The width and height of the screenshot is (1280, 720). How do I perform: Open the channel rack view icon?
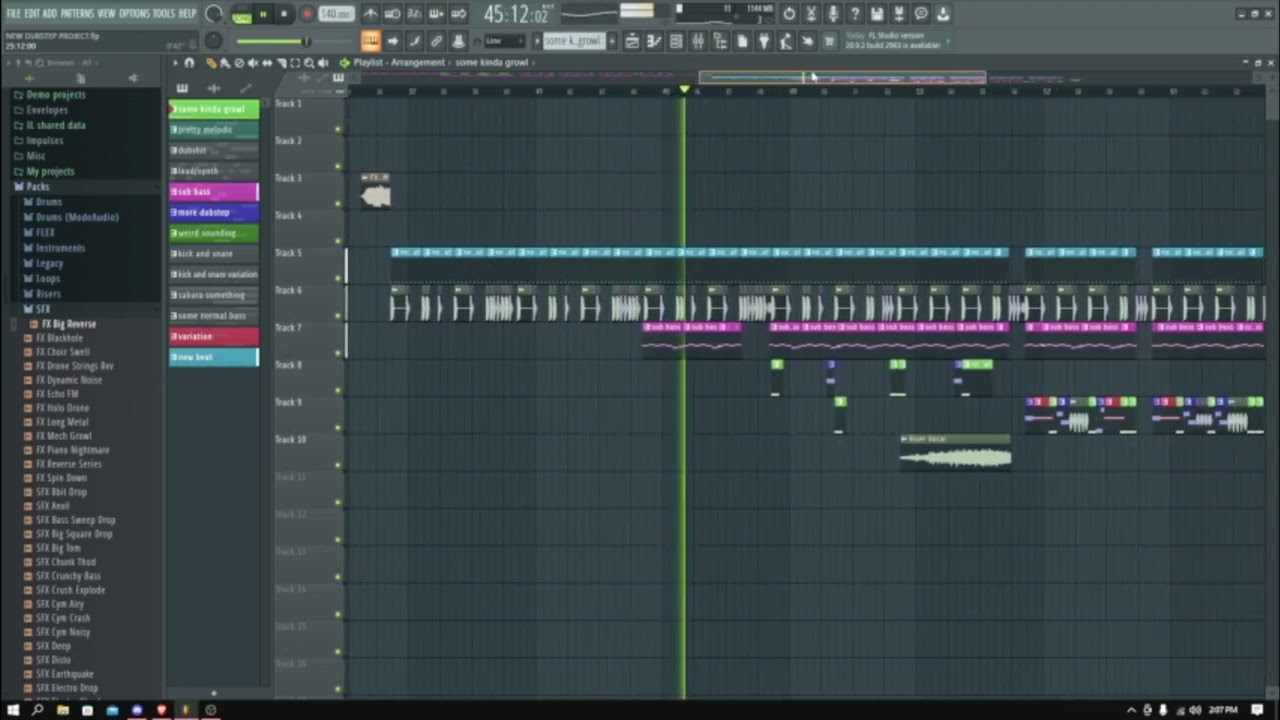click(x=675, y=41)
